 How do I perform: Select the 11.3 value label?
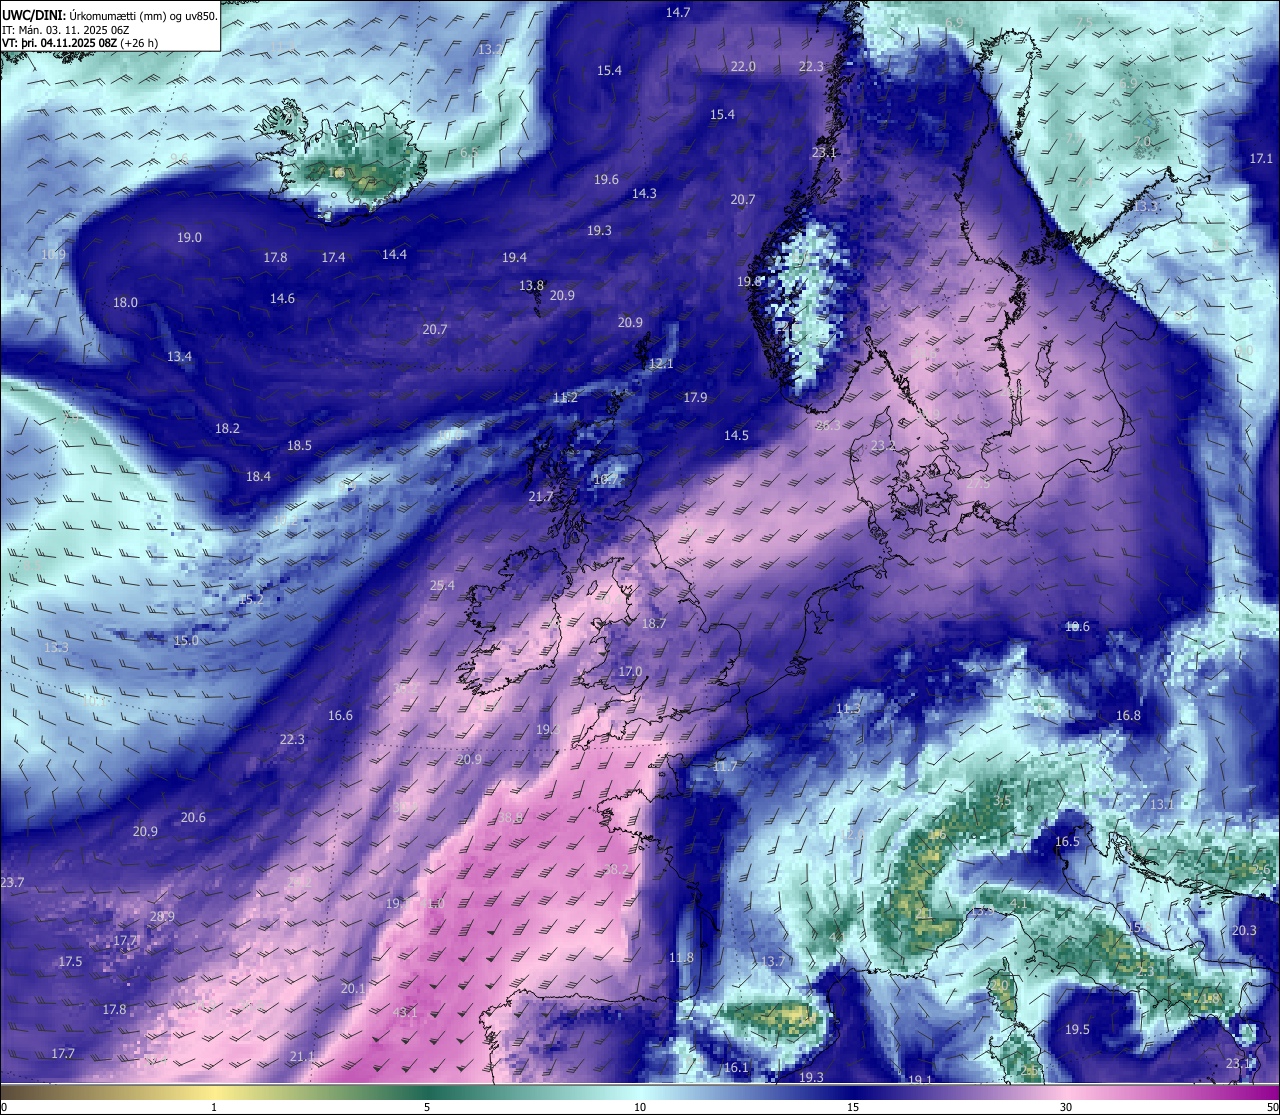point(847,710)
